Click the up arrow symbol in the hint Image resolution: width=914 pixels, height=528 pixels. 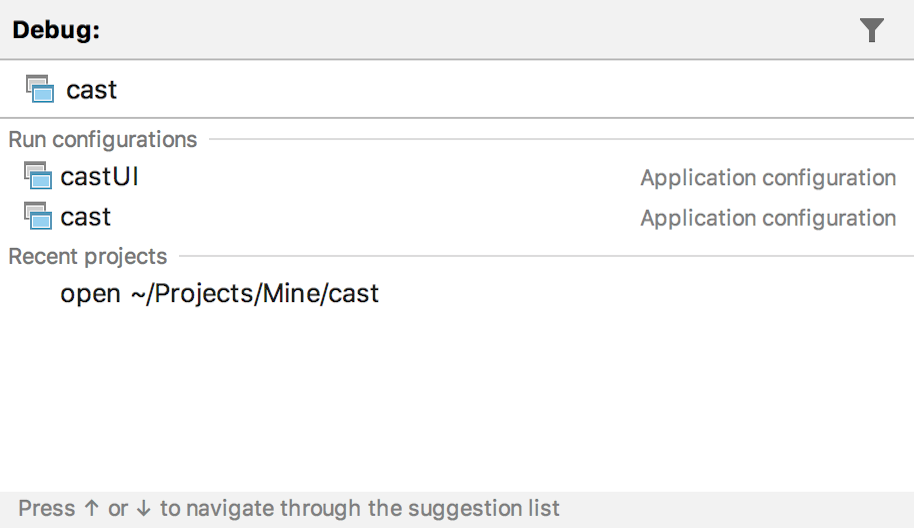tap(92, 508)
